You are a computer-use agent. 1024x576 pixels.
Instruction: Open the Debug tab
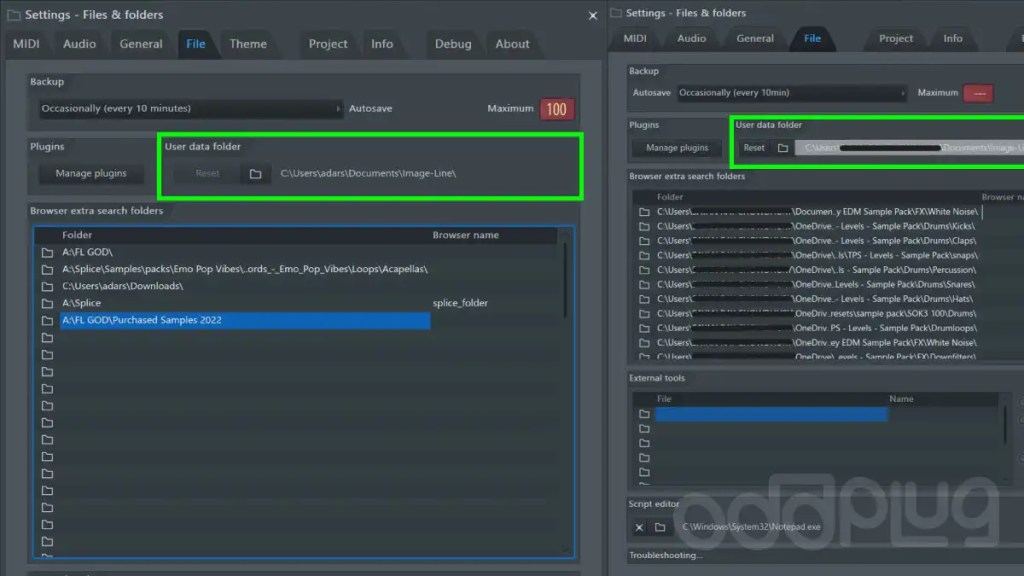453,44
